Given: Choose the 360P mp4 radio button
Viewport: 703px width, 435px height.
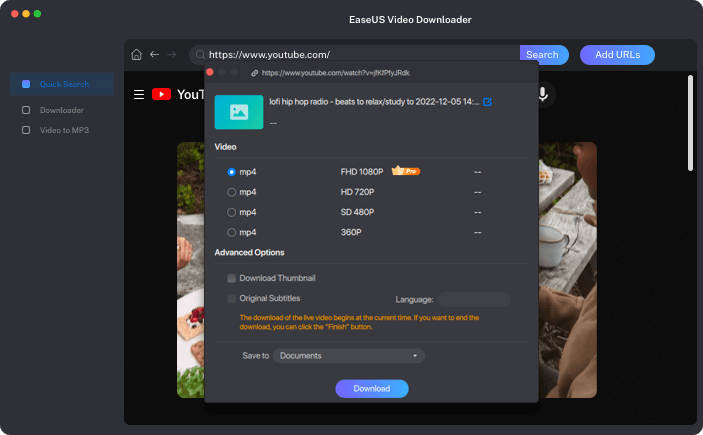Looking at the screenshot, I should [232, 232].
